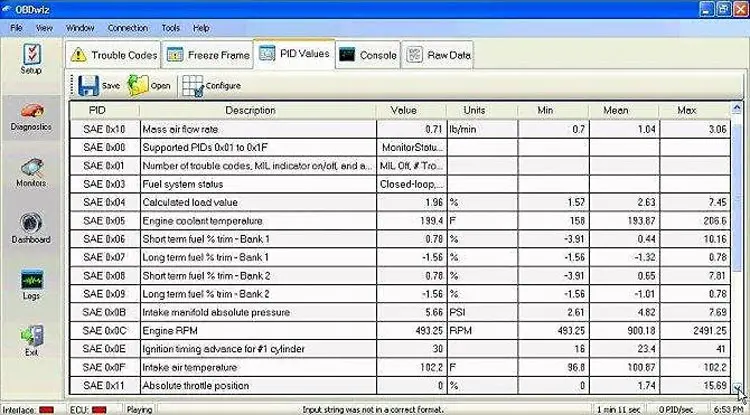Select the Absolute throttle position row
The width and height of the screenshot is (750, 415).
[400, 385]
